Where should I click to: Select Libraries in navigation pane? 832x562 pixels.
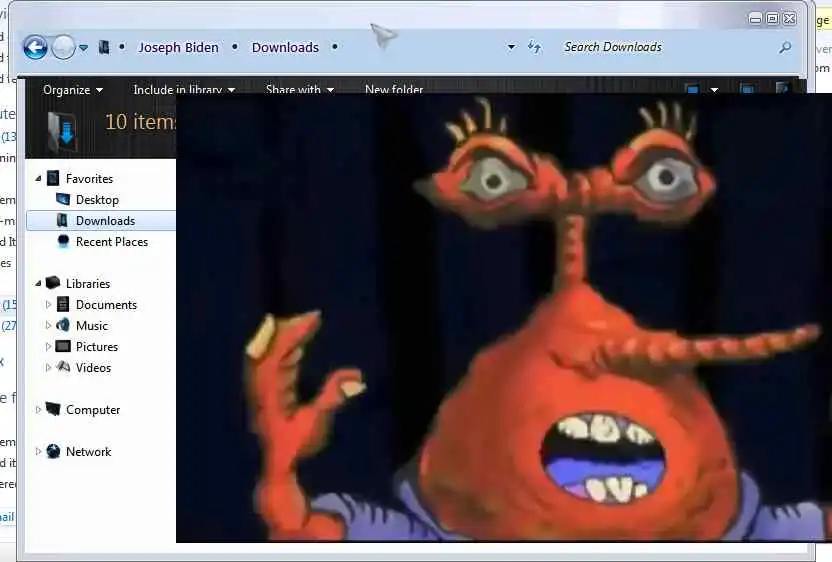(88, 284)
